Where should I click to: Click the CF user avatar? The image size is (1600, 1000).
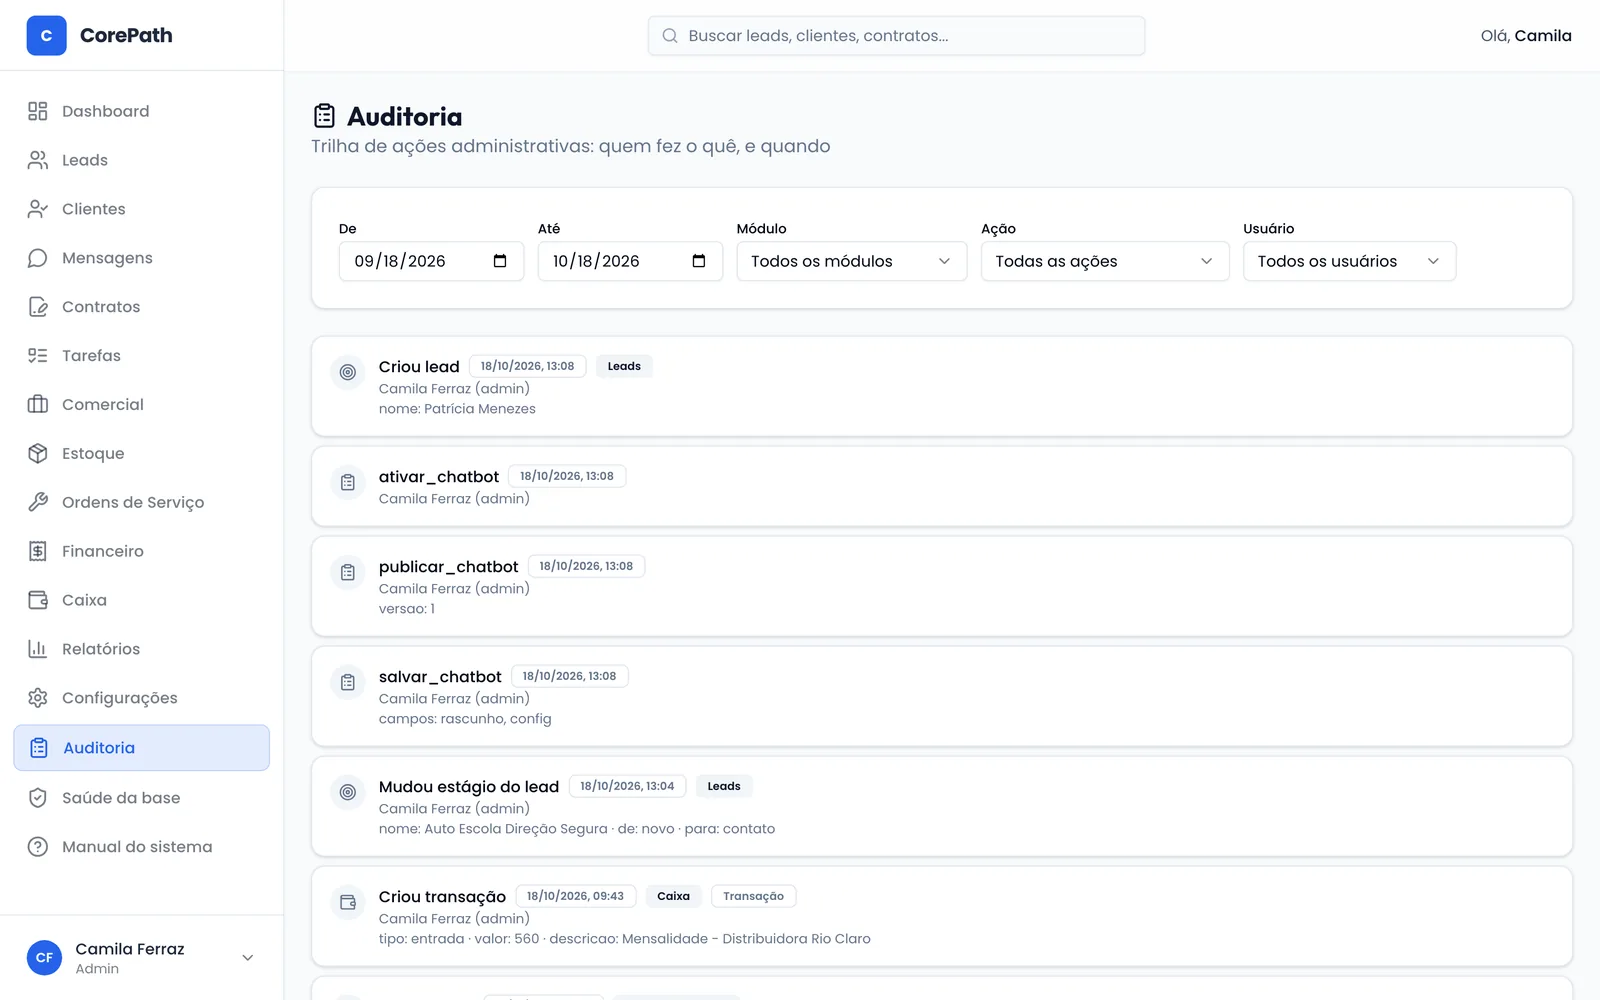click(x=44, y=958)
